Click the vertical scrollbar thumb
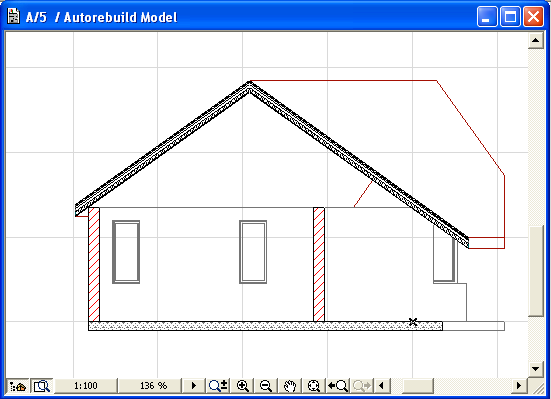The width and height of the screenshot is (551, 399). click(536, 271)
